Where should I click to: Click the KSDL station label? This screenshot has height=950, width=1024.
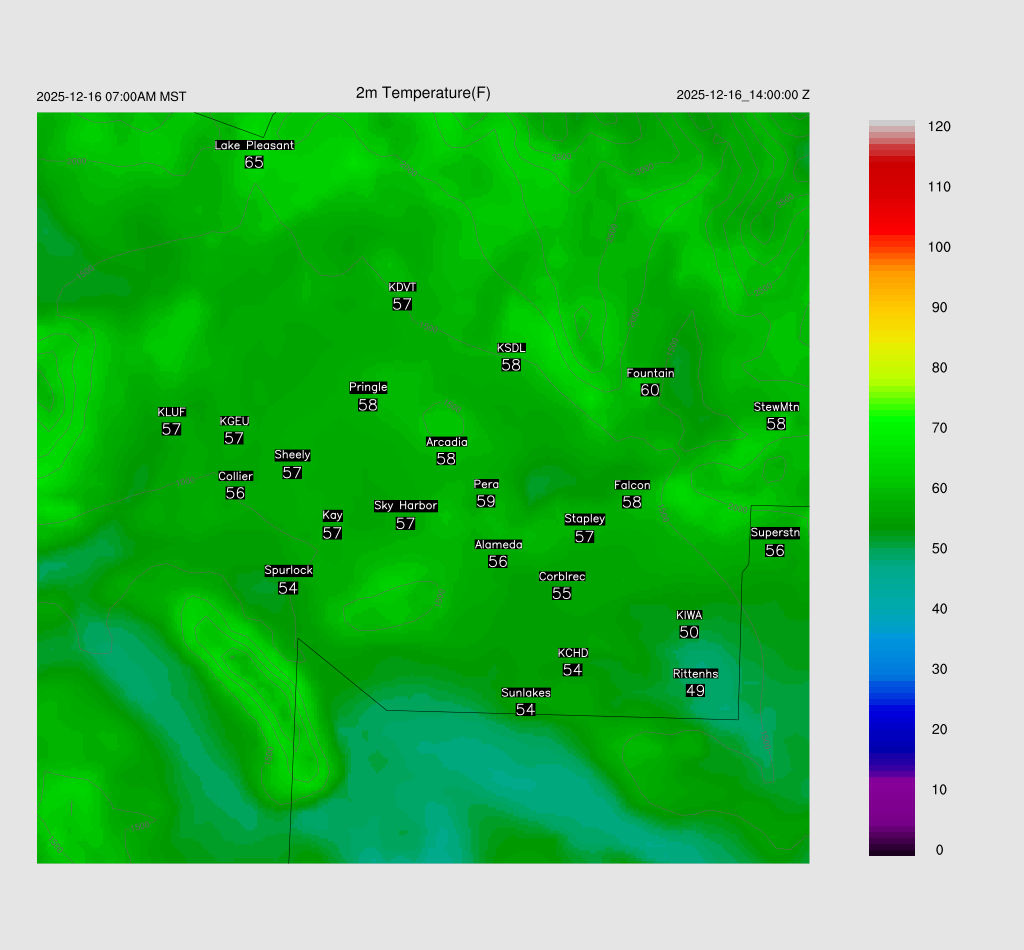pyautogui.click(x=511, y=348)
